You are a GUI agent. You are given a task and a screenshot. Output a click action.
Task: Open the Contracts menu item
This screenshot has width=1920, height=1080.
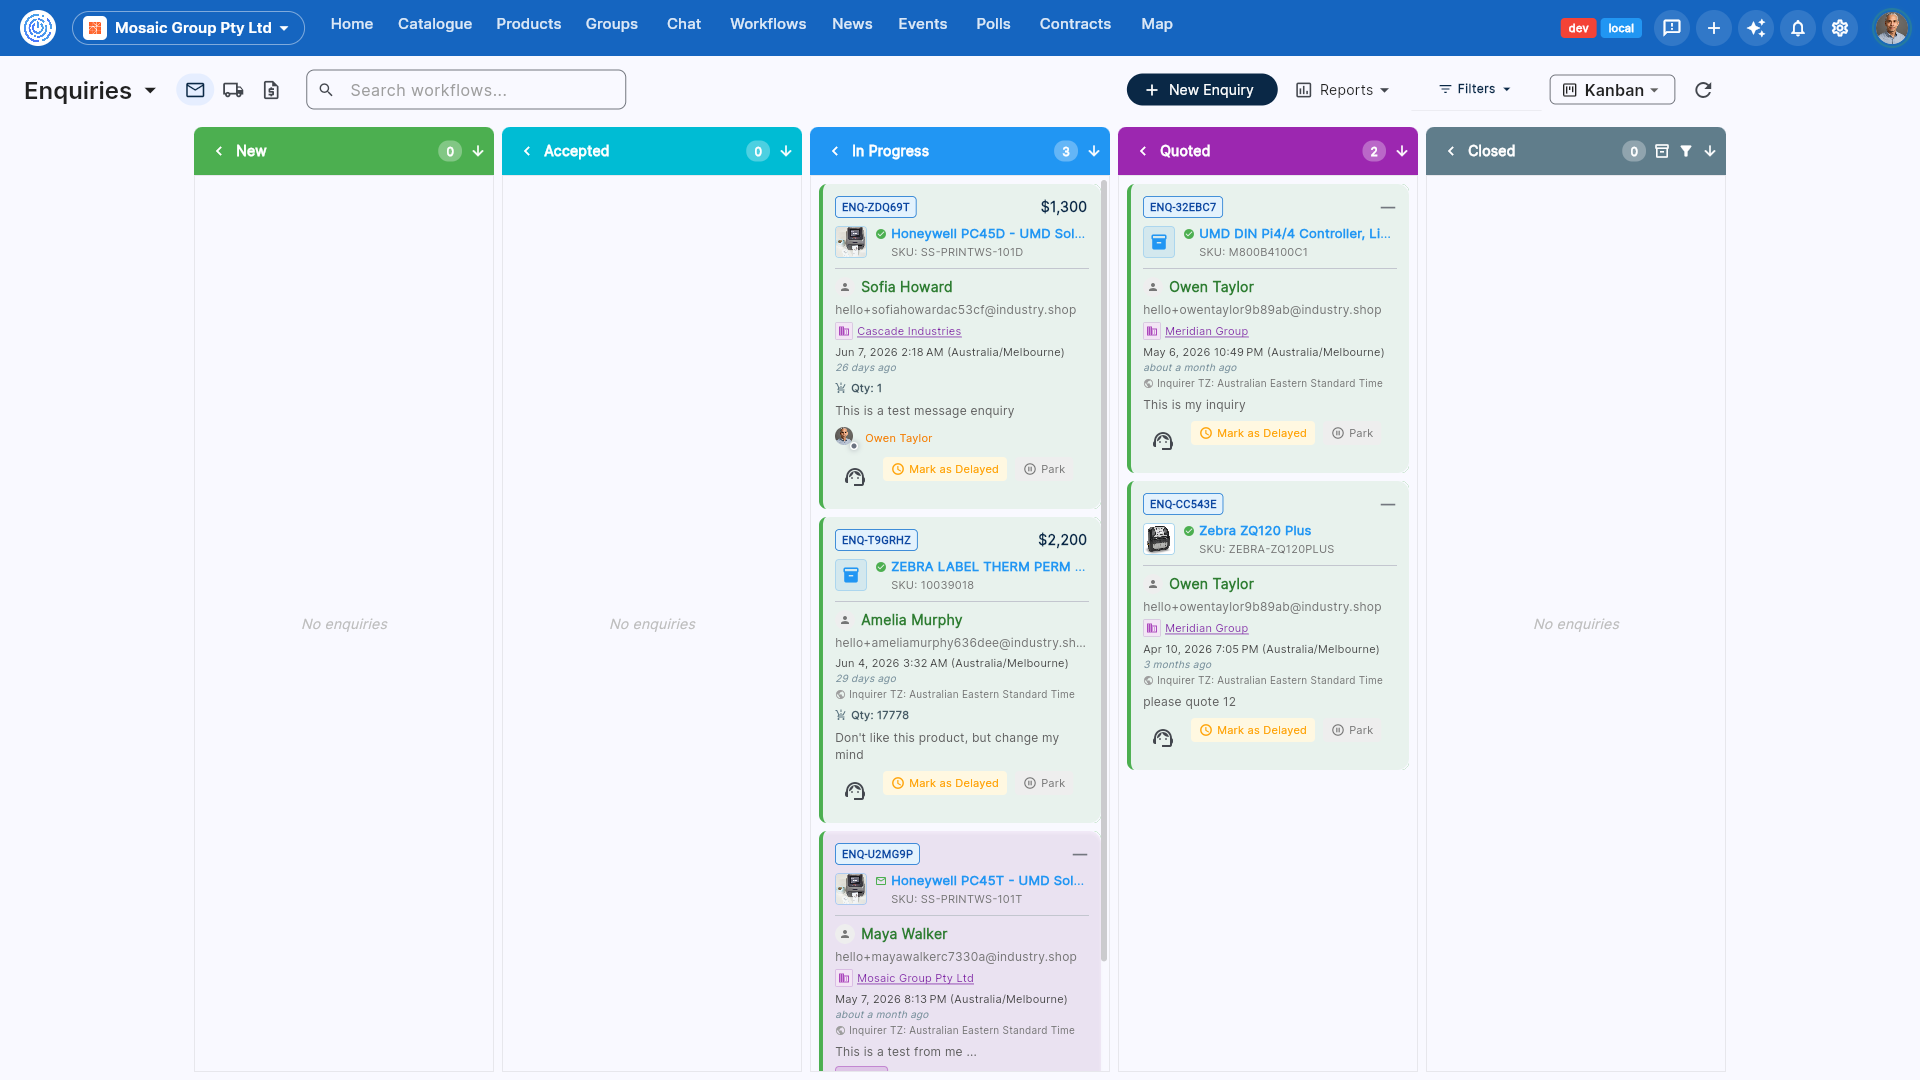1075,24
